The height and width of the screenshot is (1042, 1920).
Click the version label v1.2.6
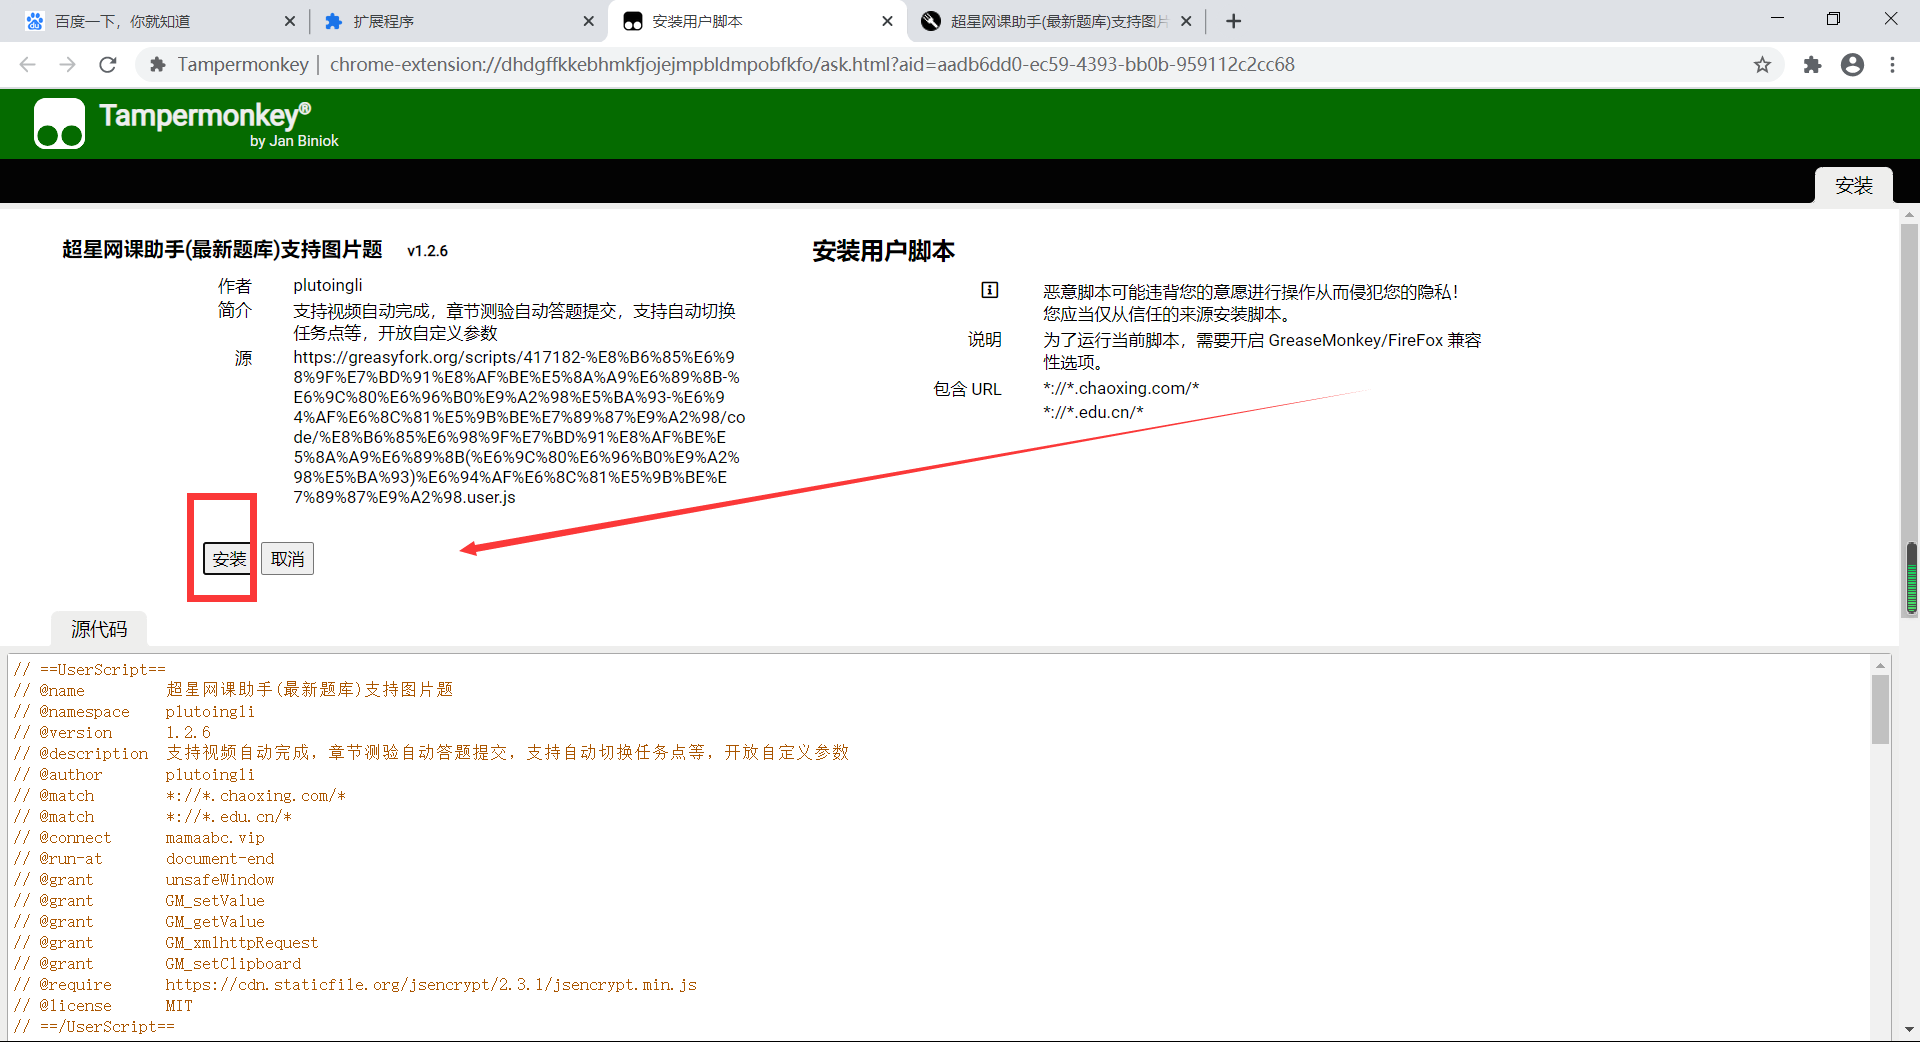click(x=427, y=251)
